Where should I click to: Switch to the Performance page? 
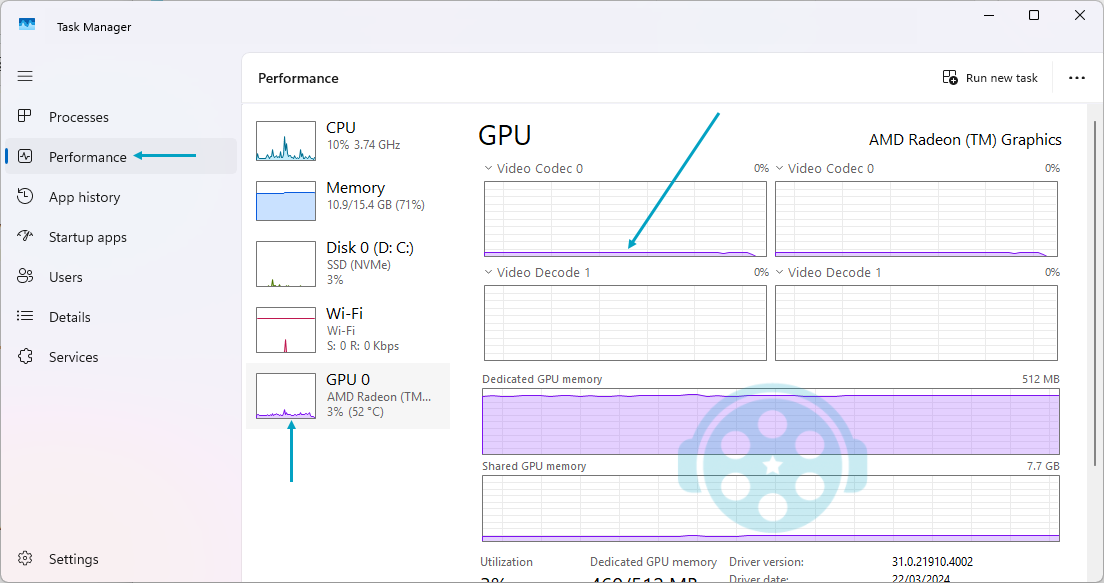point(121,156)
